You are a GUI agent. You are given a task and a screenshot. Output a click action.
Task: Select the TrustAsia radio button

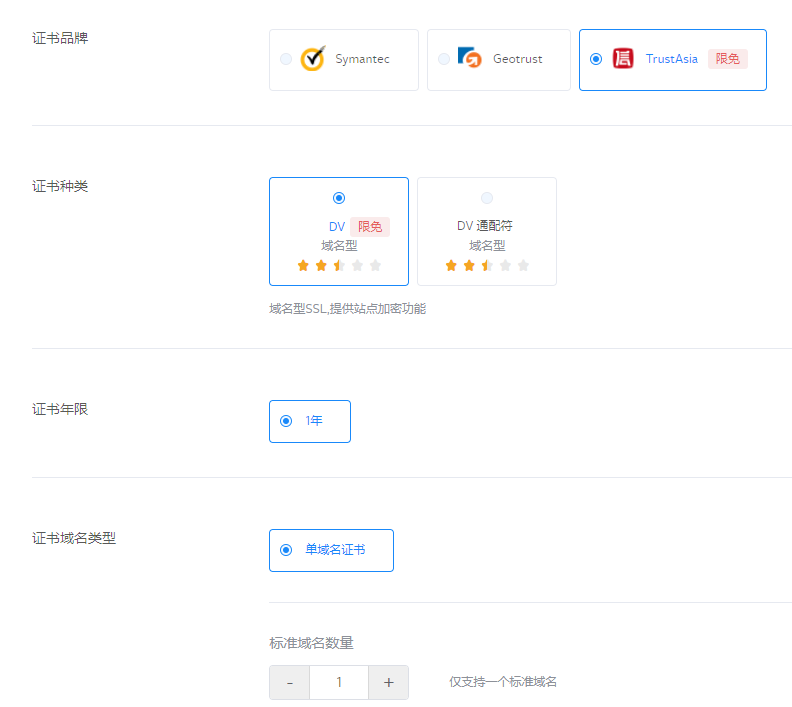point(596,59)
